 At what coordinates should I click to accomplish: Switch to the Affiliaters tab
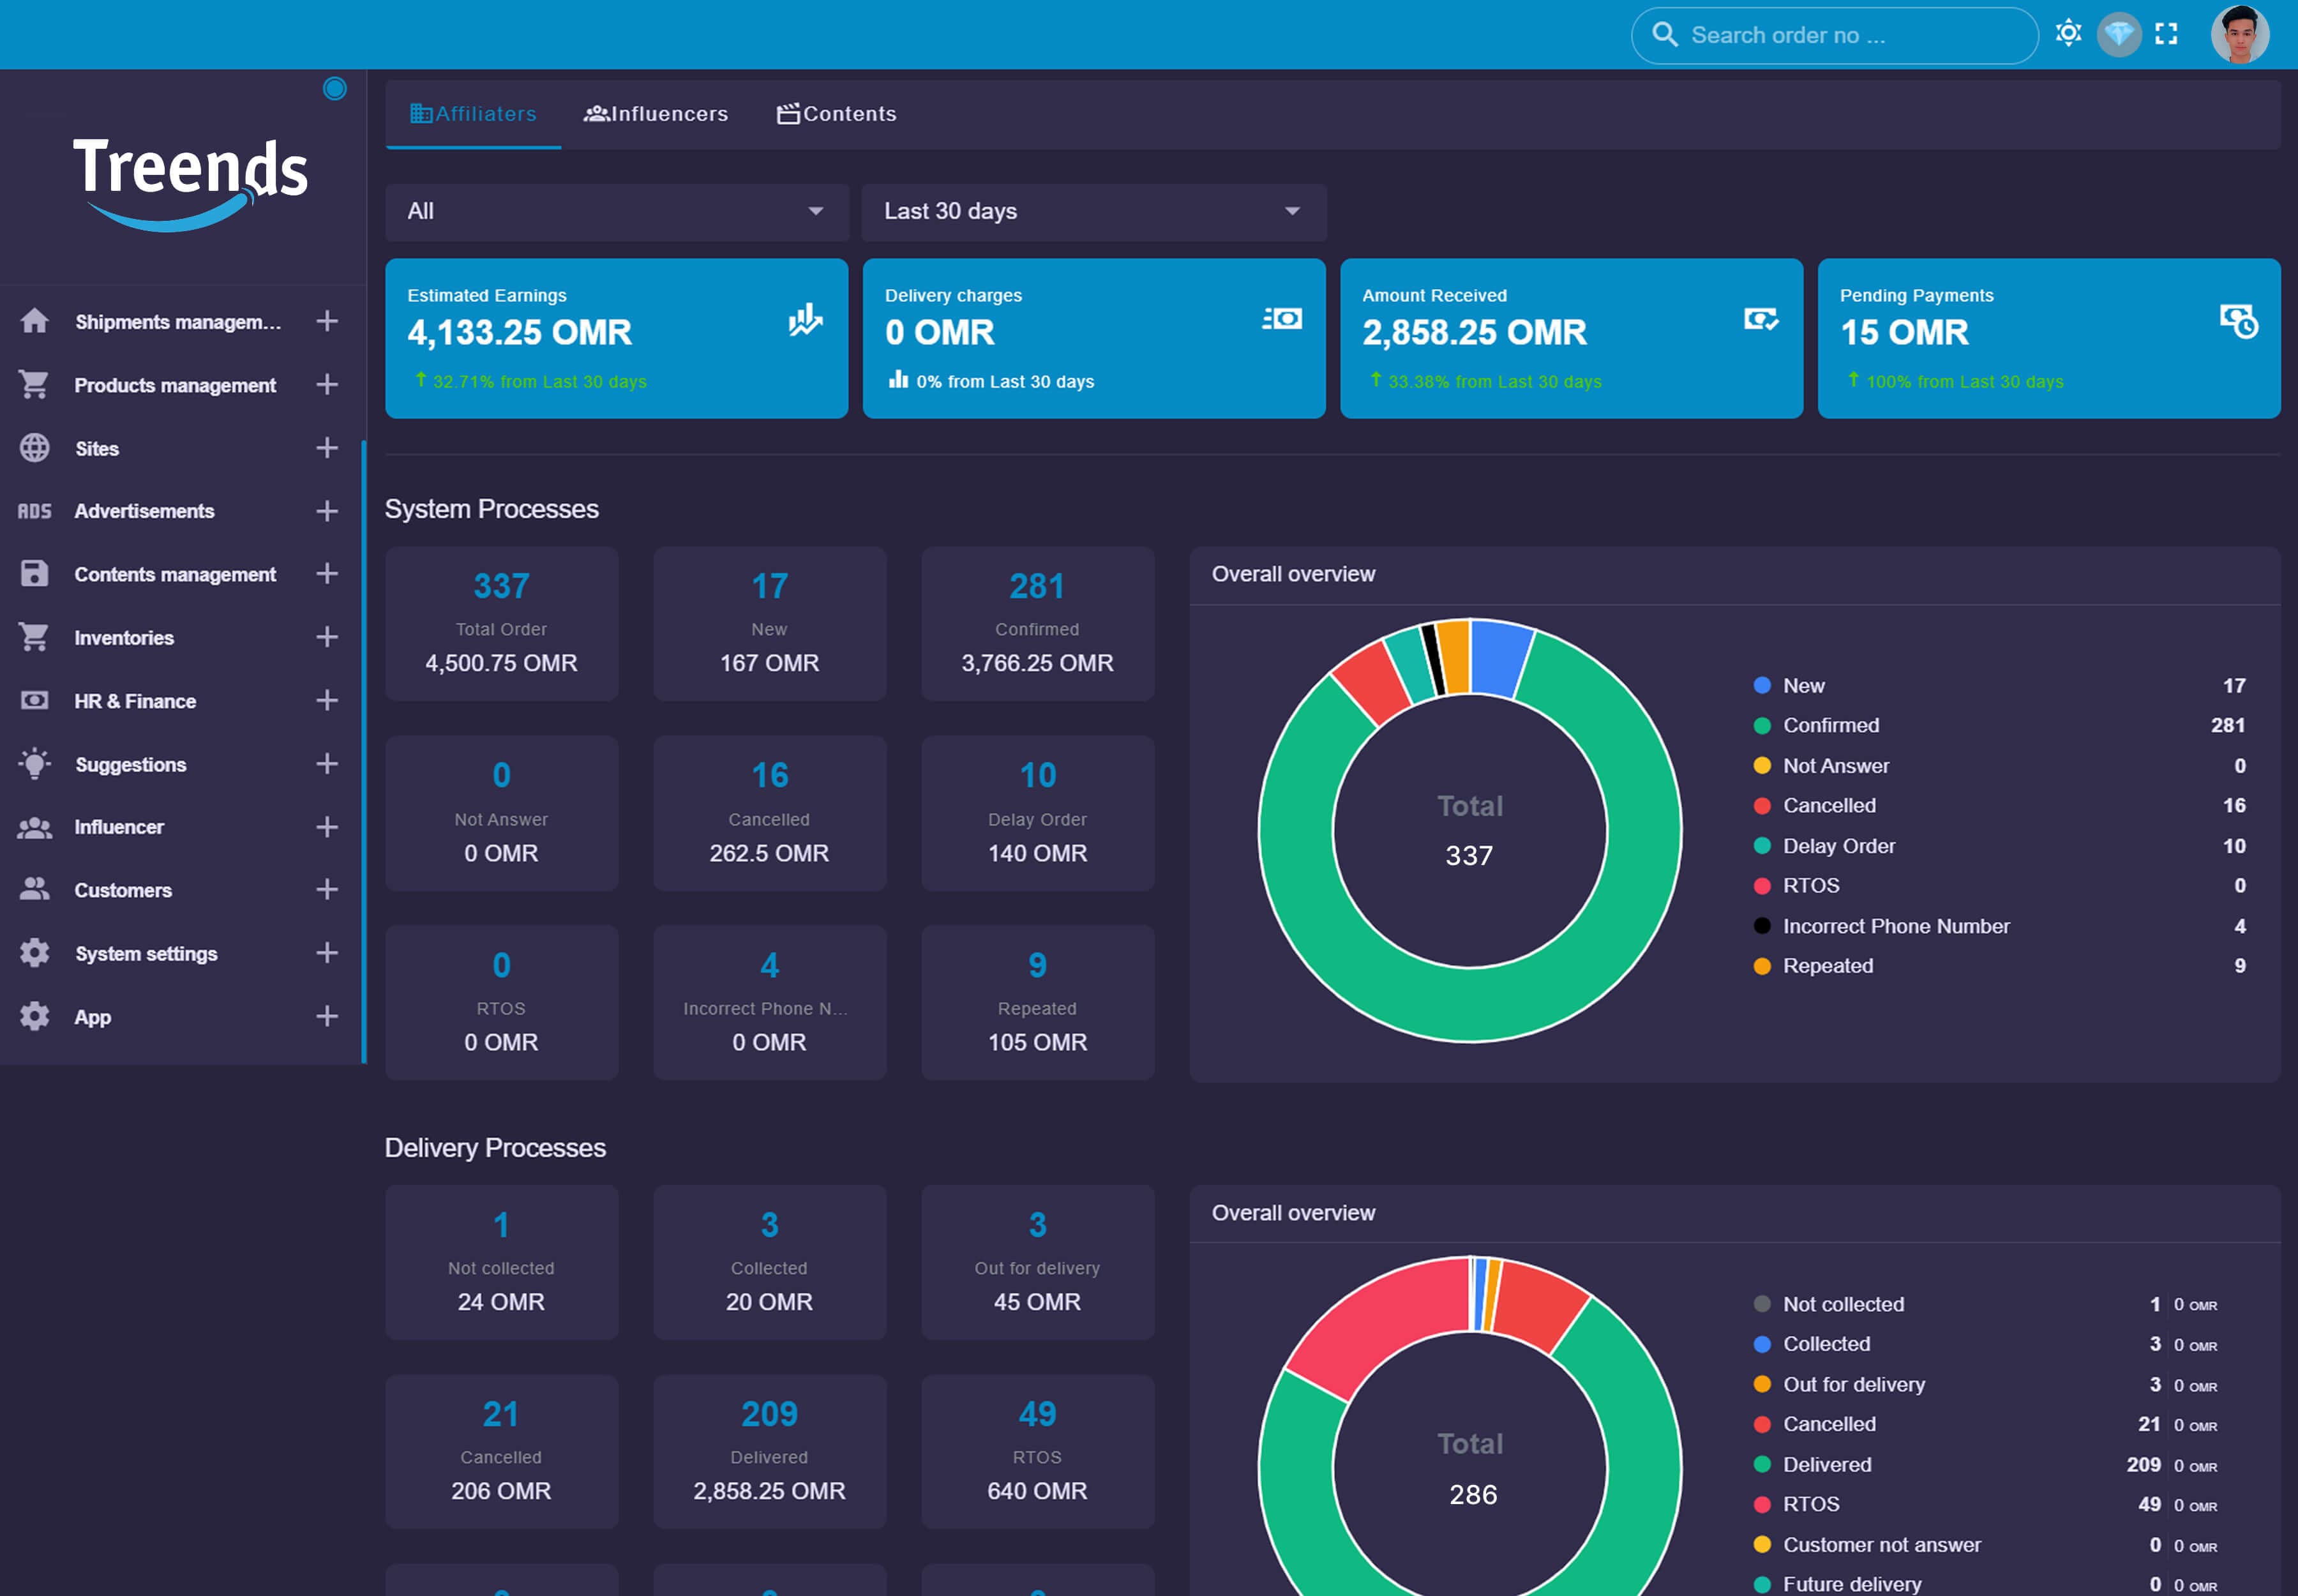pos(473,114)
